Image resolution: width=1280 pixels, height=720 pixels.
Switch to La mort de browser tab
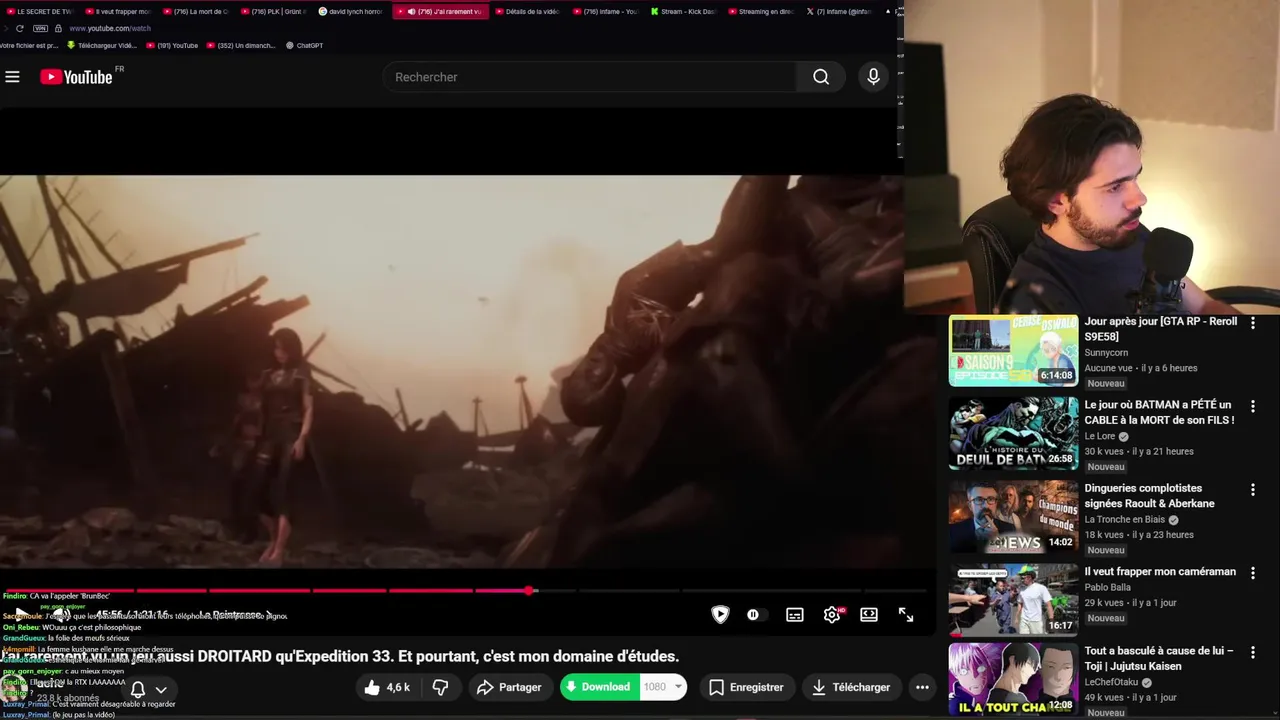pos(196,11)
